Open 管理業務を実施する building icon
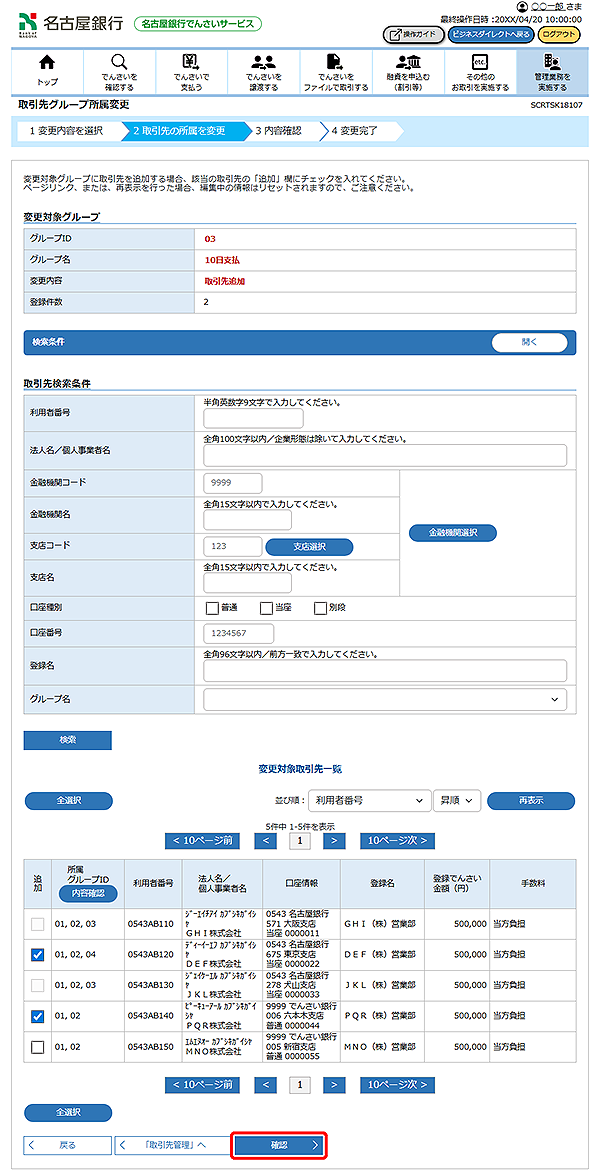Image resolution: width=600 pixels, height=1175 pixels. pos(551,63)
